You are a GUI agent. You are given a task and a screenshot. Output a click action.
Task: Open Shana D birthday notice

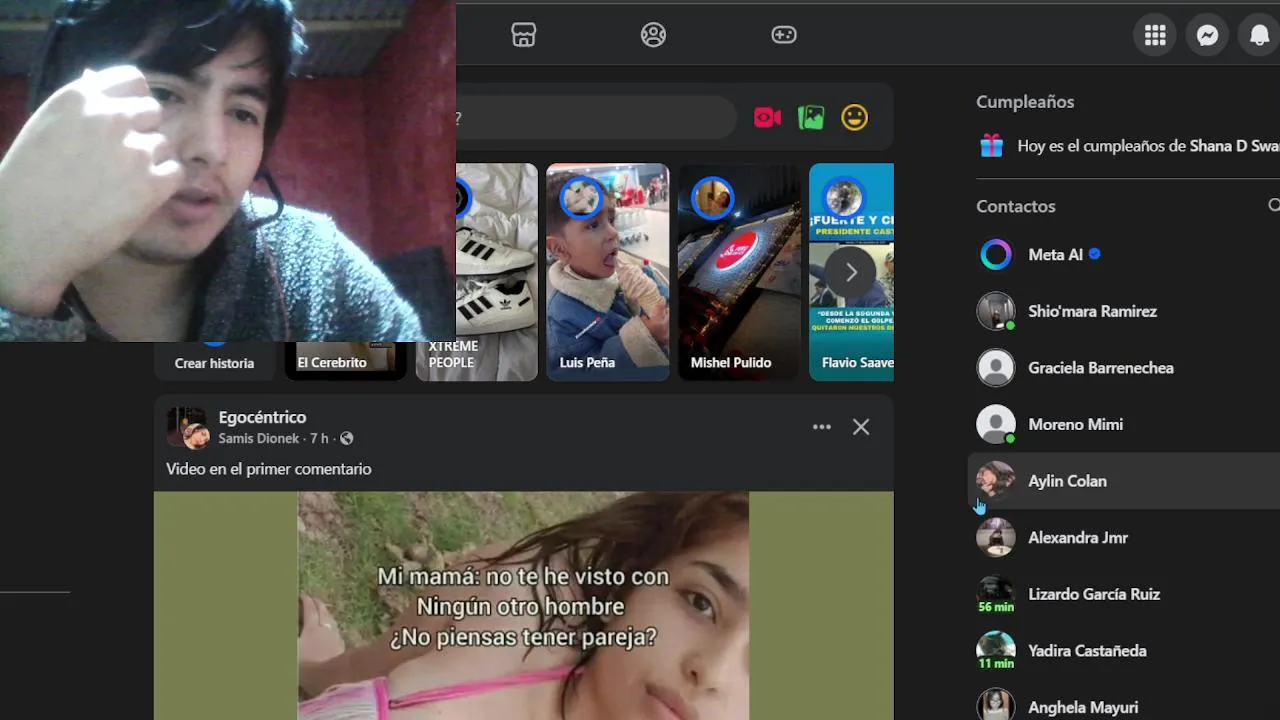tap(1148, 146)
